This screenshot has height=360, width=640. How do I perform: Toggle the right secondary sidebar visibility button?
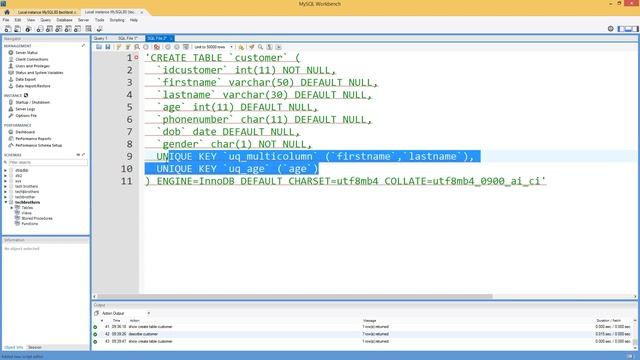pyautogui.click(x=635, y=29)
